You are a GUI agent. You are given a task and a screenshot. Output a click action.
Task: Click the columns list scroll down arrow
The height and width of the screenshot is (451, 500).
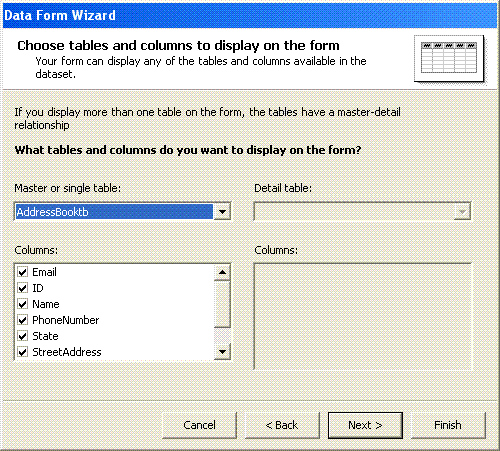(x=222, y=352)
